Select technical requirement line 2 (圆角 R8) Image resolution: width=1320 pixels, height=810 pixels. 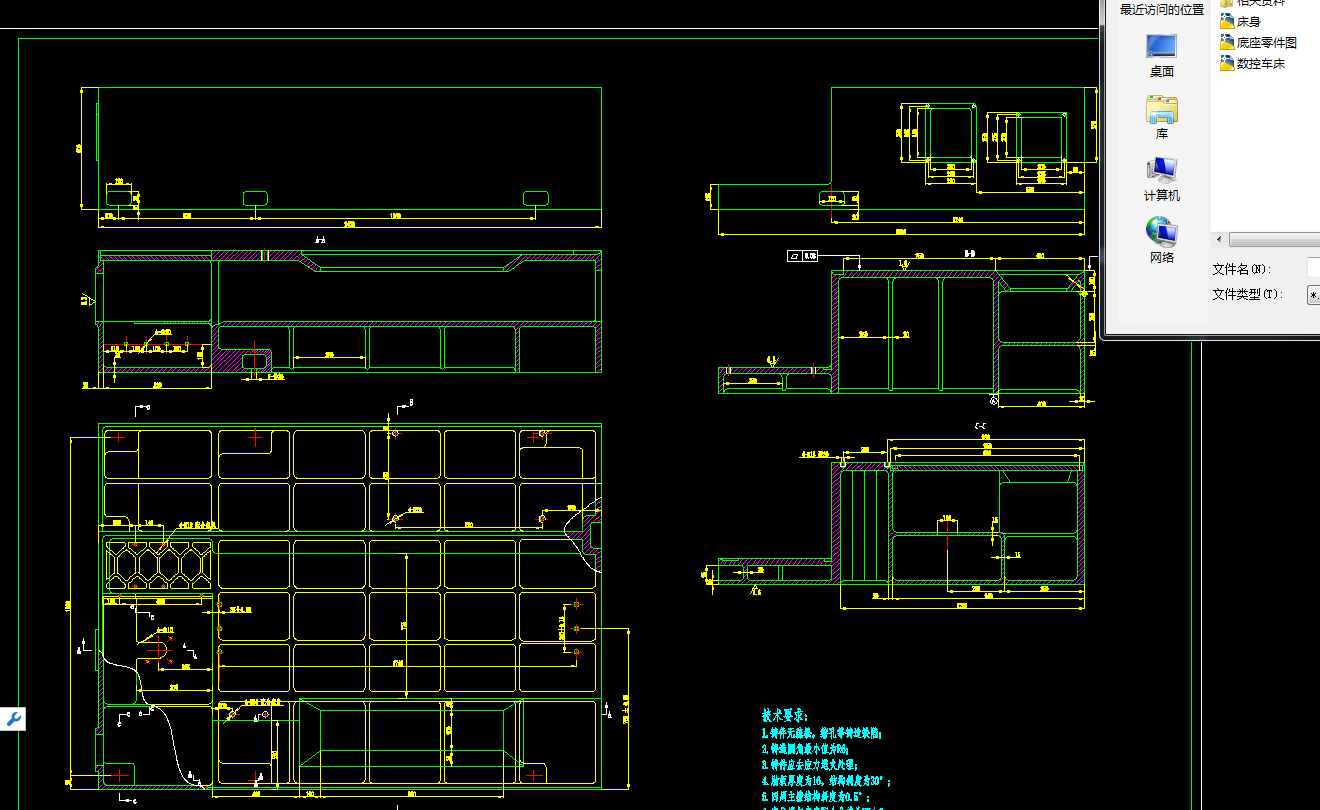805,749
